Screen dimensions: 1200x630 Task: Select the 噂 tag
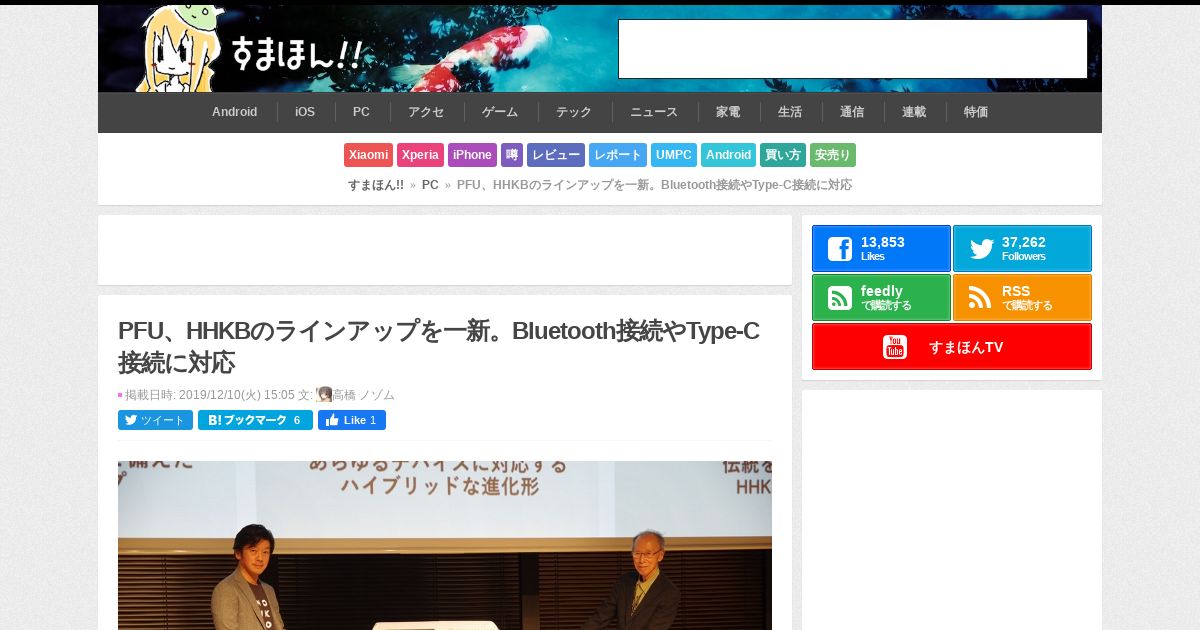(512, 155)
